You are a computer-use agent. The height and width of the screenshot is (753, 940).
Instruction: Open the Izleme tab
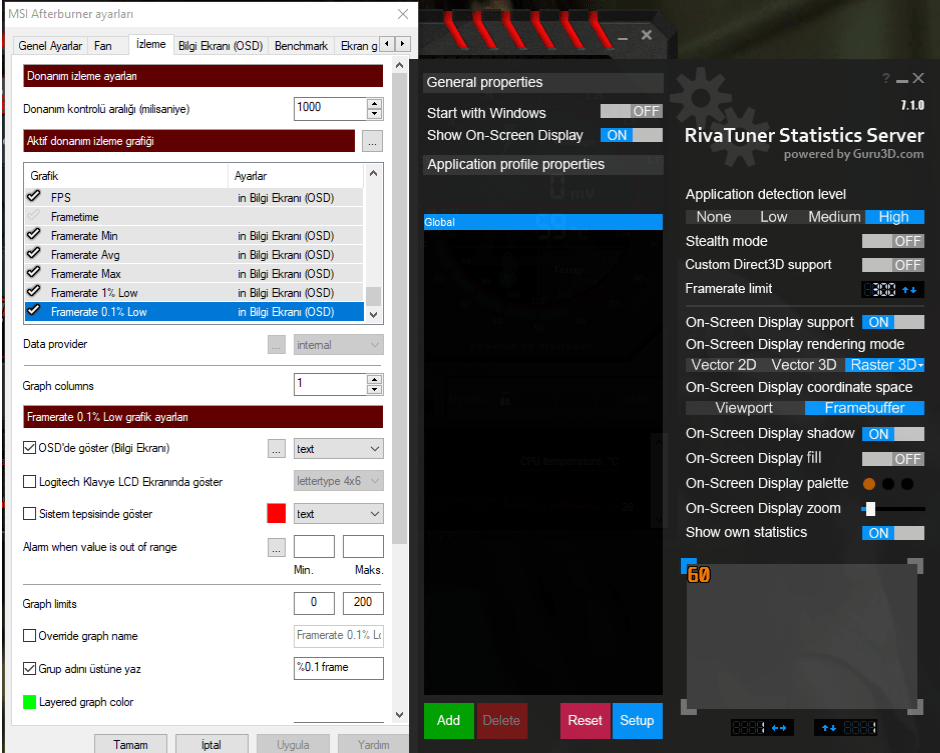coord(150,44)
